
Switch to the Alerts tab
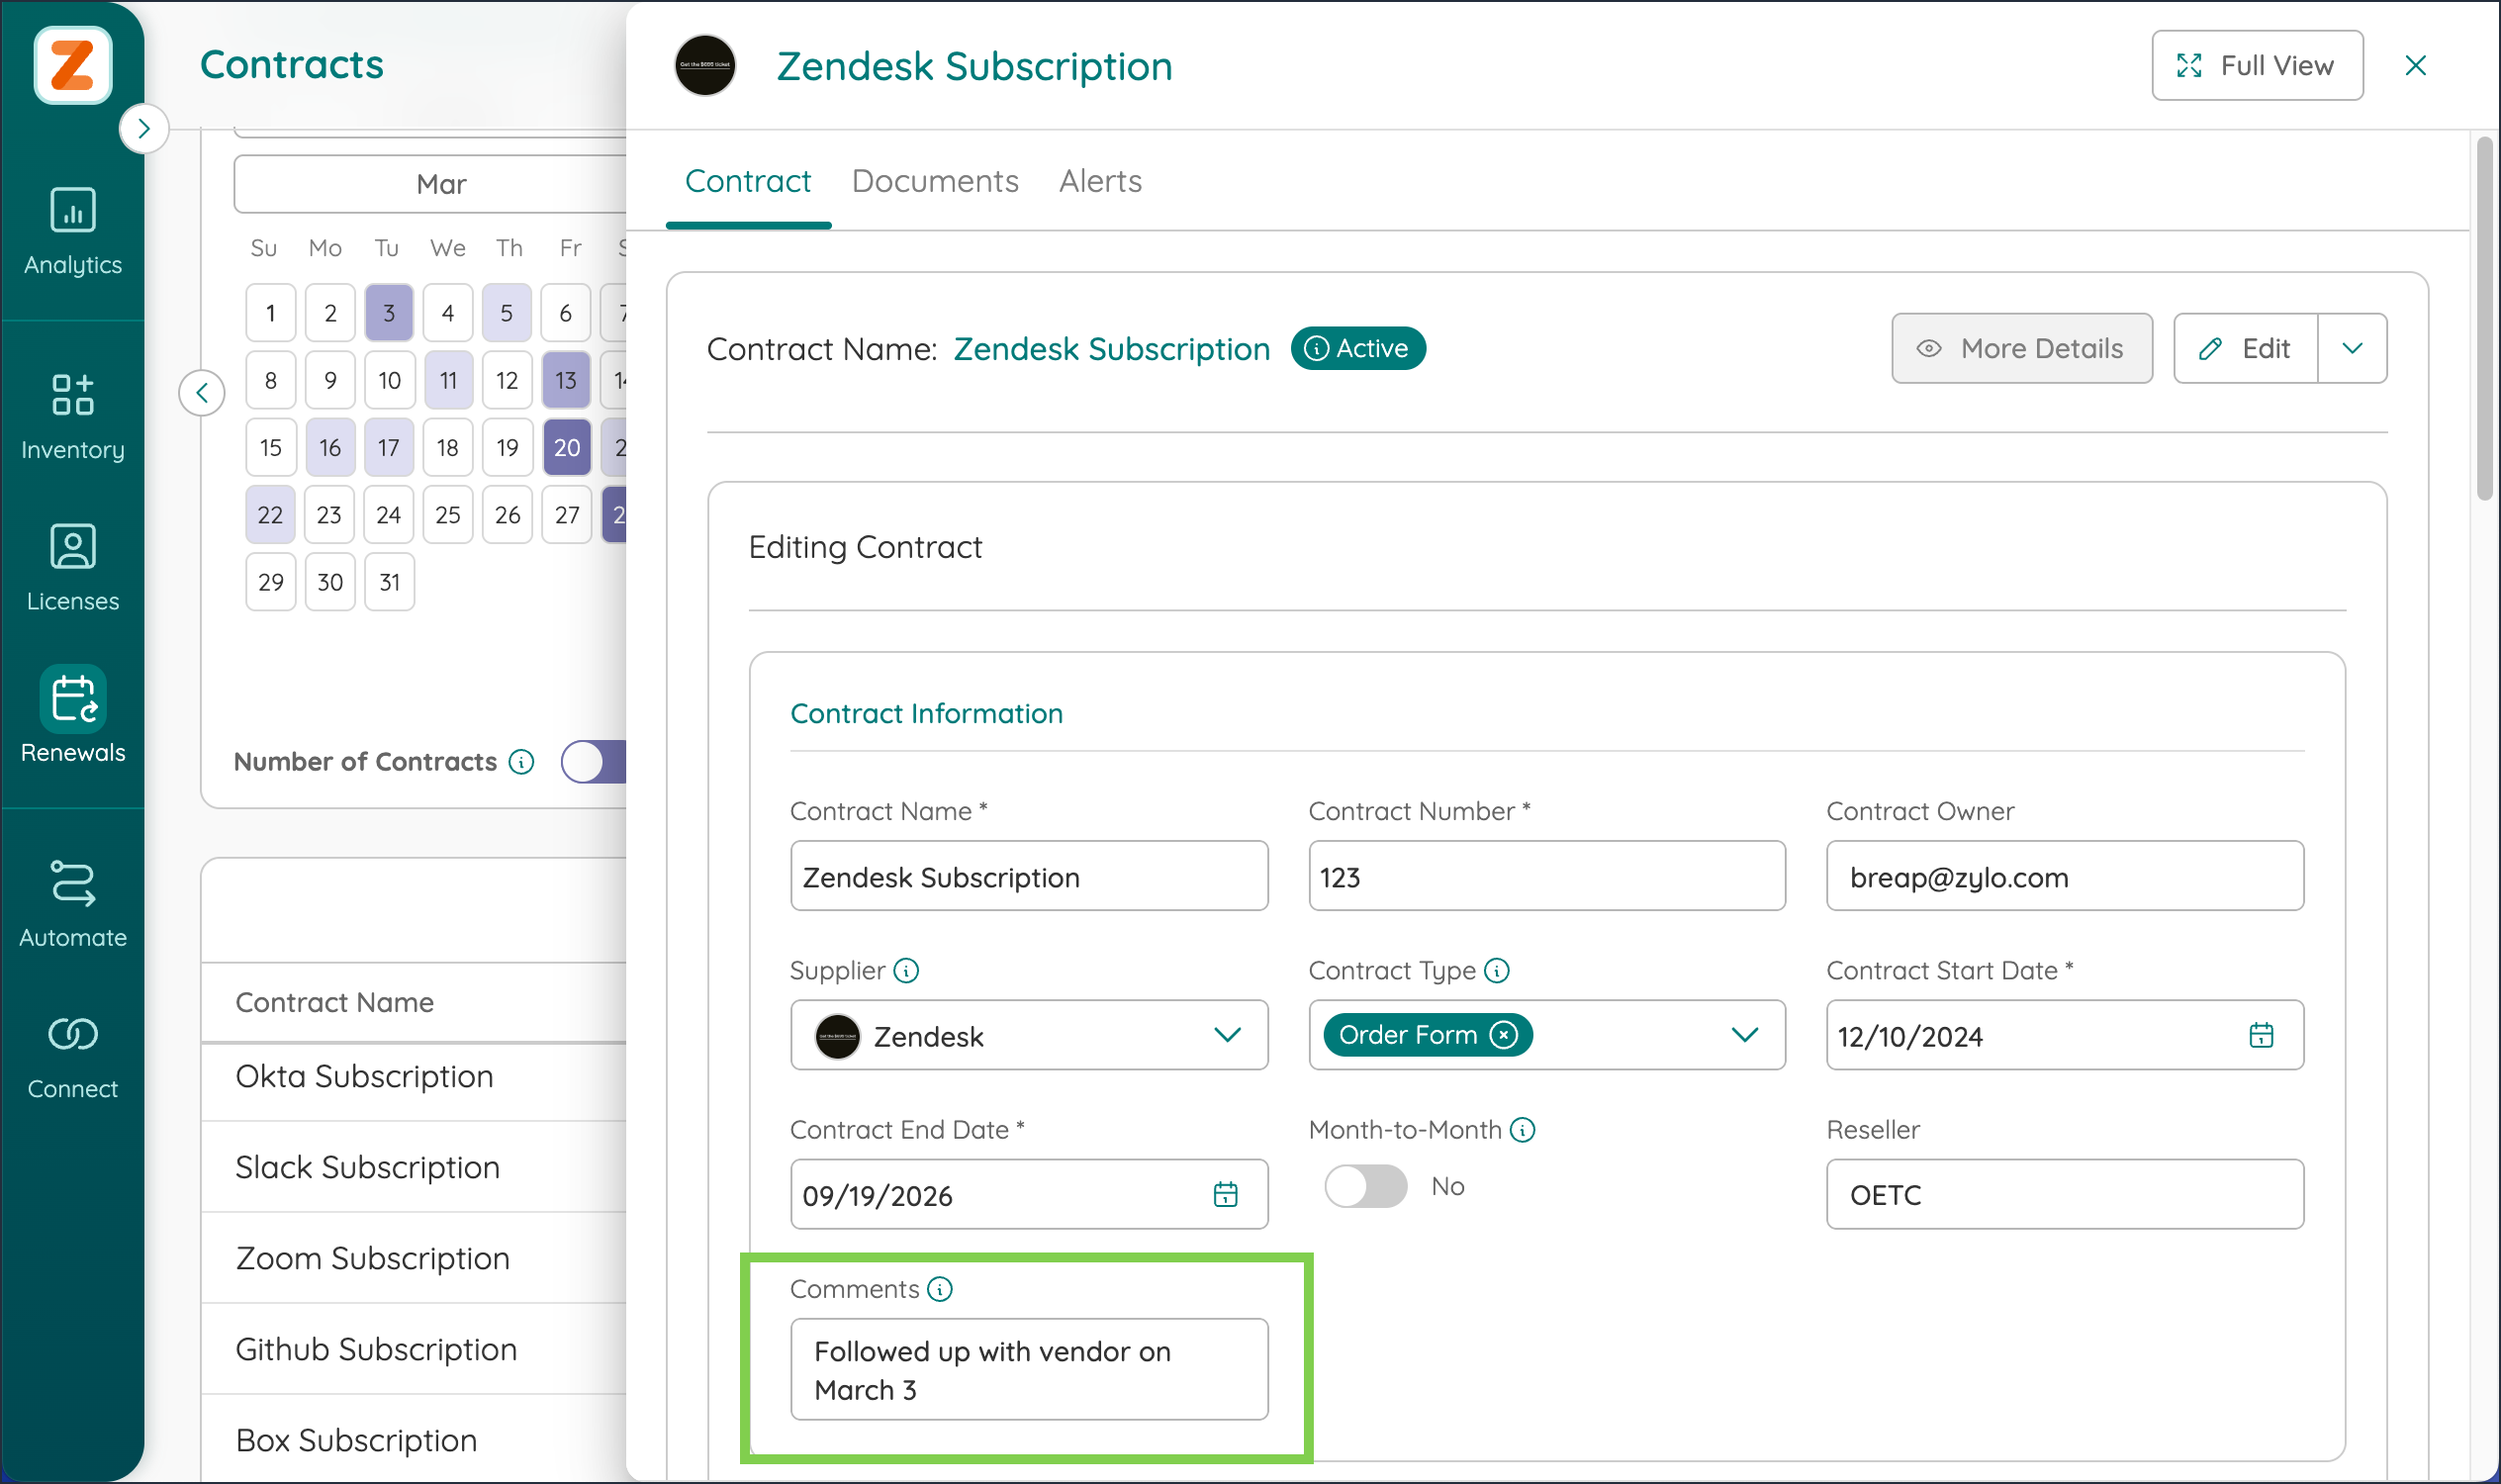tap(1100, 181)
